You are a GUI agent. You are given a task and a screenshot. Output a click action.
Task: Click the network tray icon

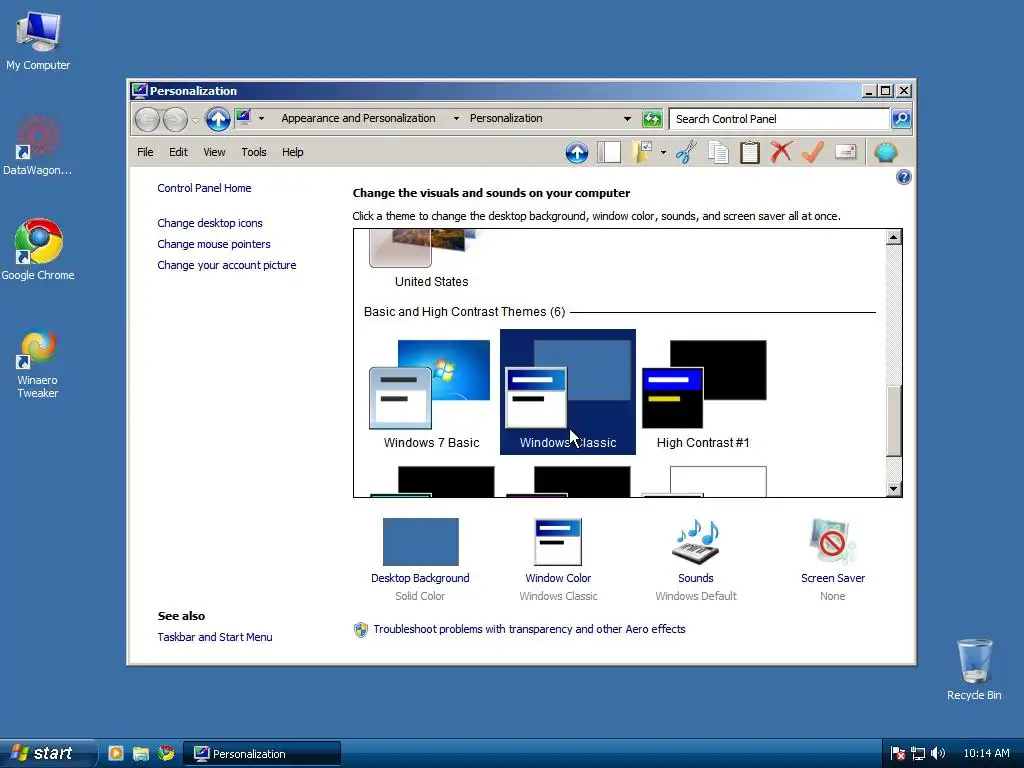(x=918, y=754)
